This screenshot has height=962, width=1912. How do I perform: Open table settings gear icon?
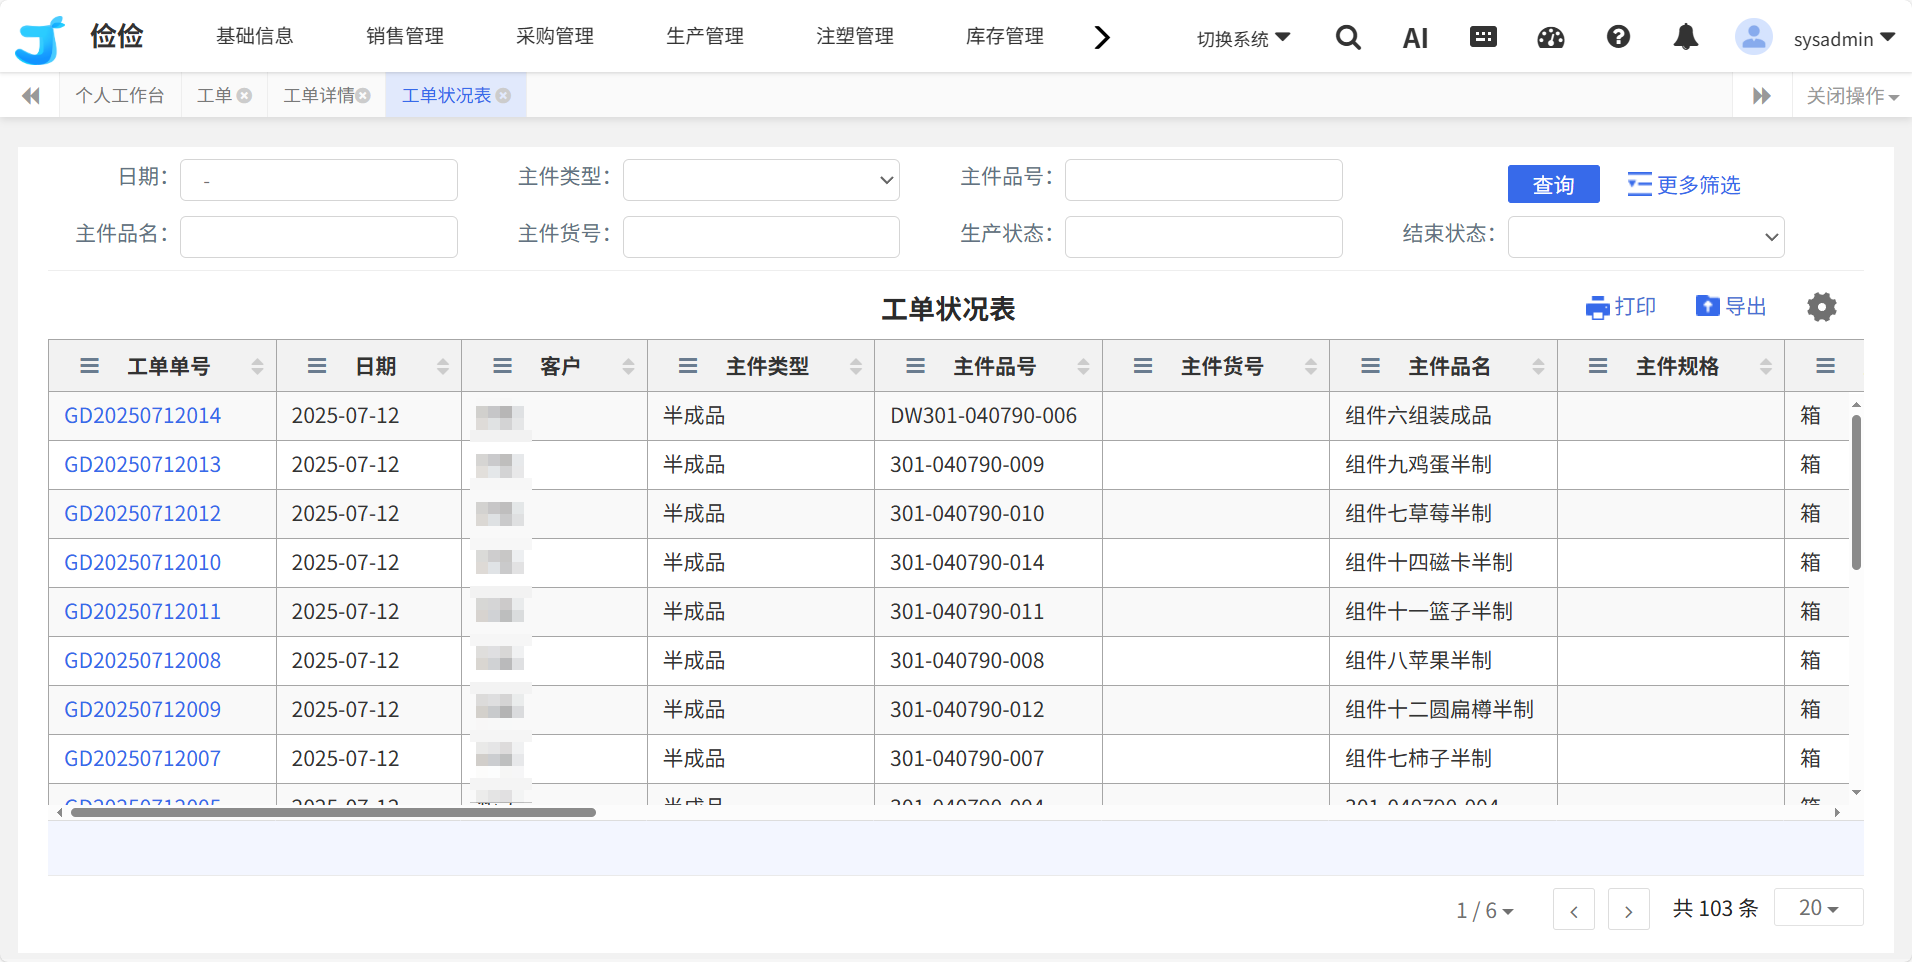1821,307
